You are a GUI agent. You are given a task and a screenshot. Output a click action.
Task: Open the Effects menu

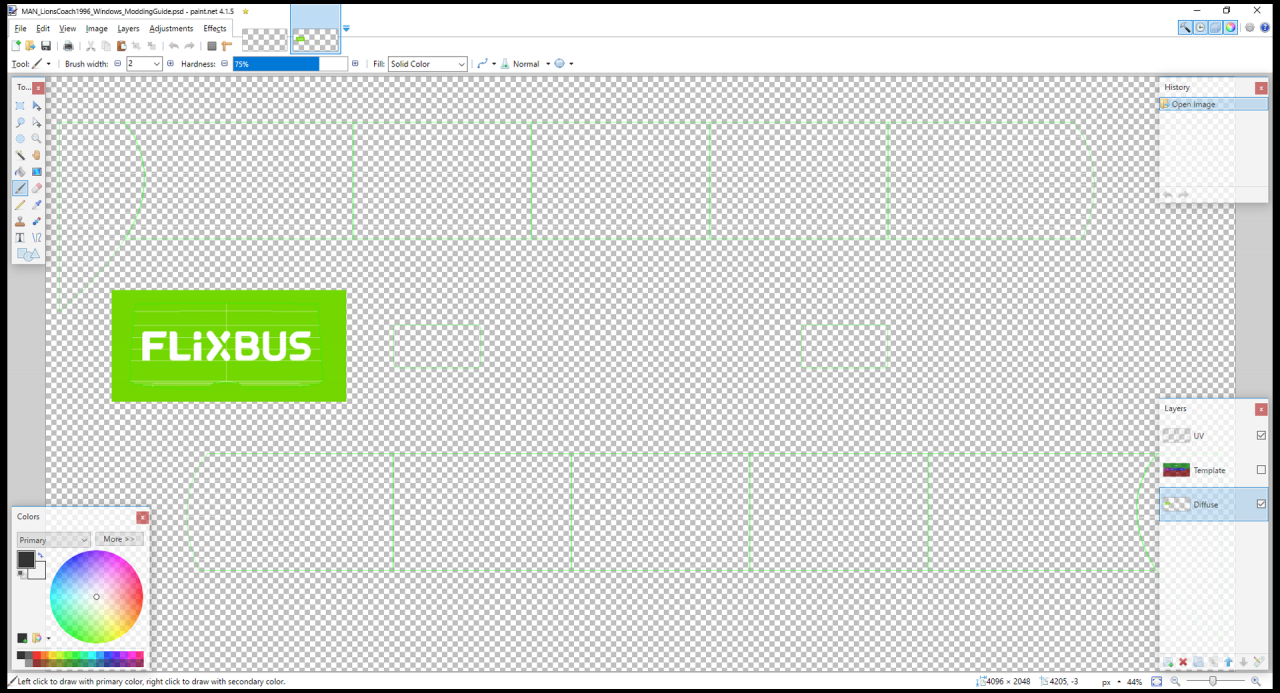(x=215, y=29)
